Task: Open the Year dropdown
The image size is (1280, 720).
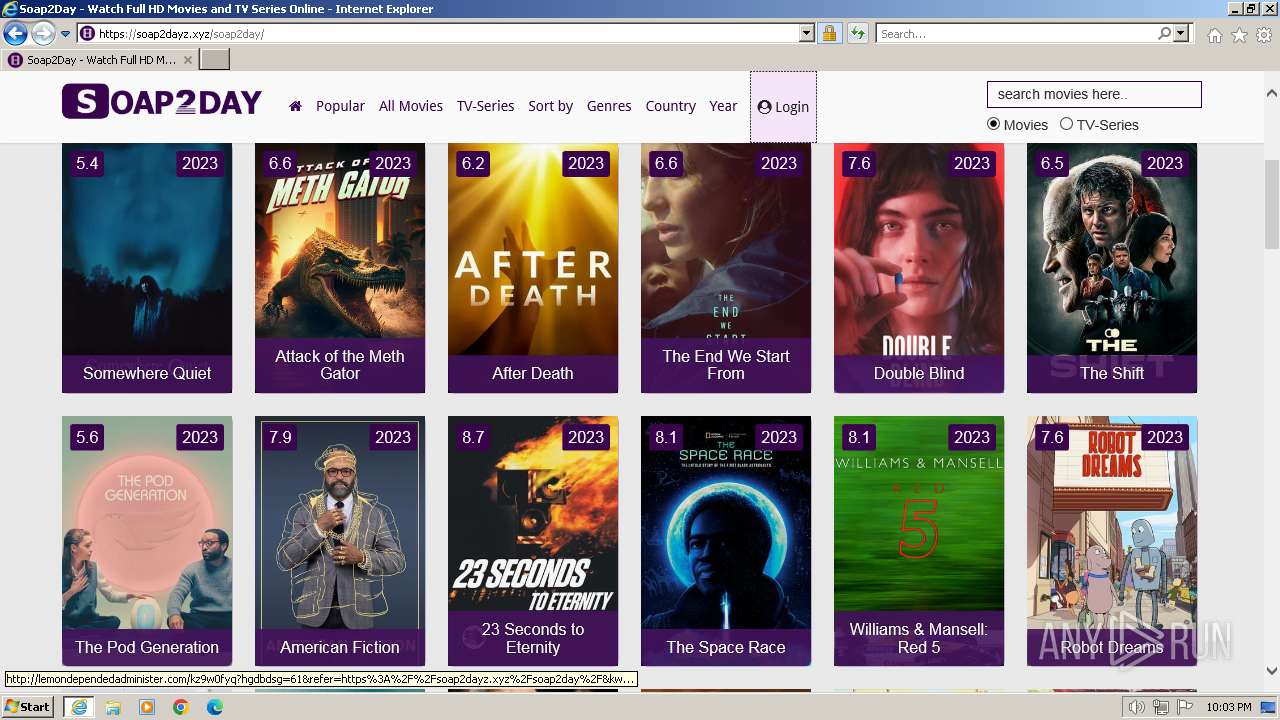Action: (723, 106)
